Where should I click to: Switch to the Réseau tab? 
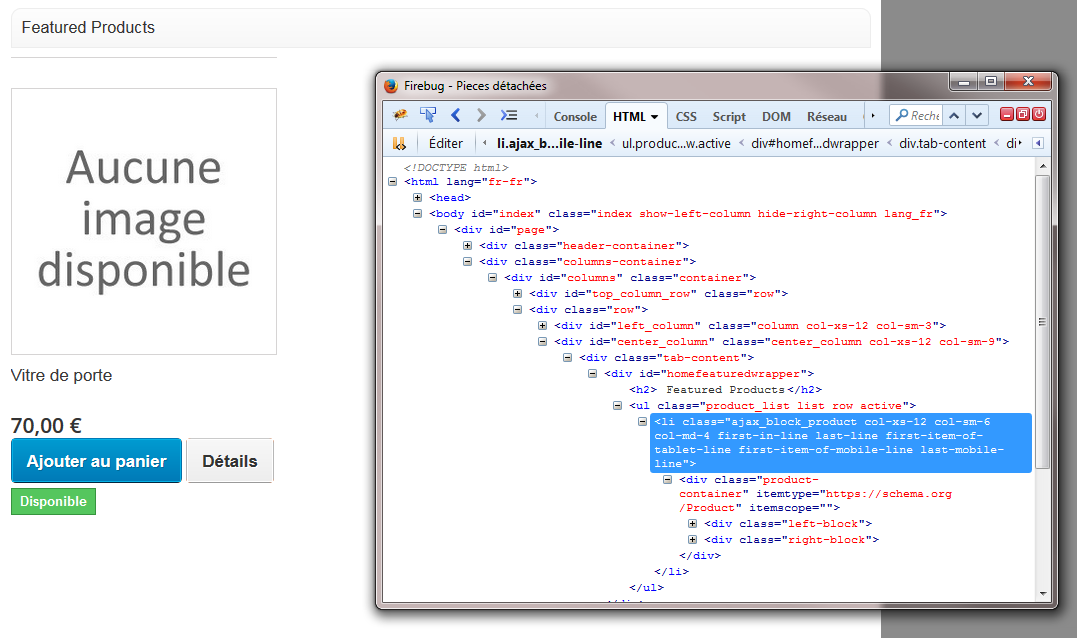pos(827,117)
